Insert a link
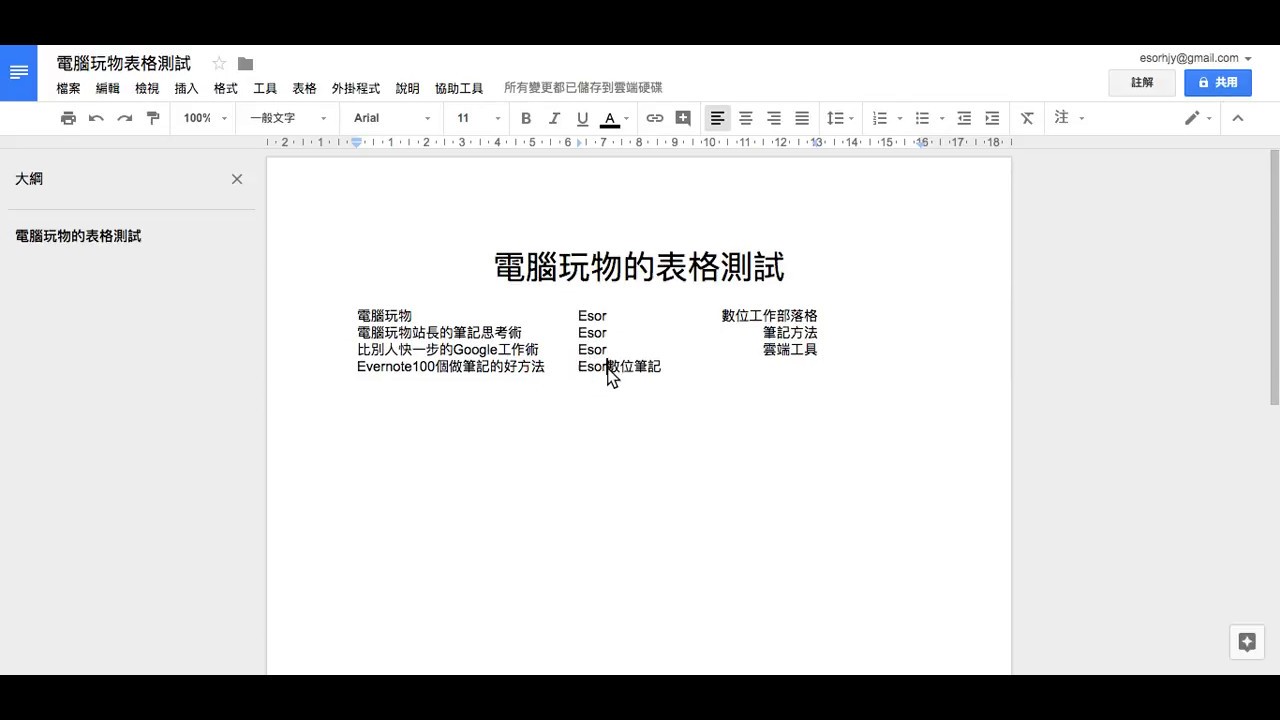Screen dimensions: 1280x720 click(655, 118)
